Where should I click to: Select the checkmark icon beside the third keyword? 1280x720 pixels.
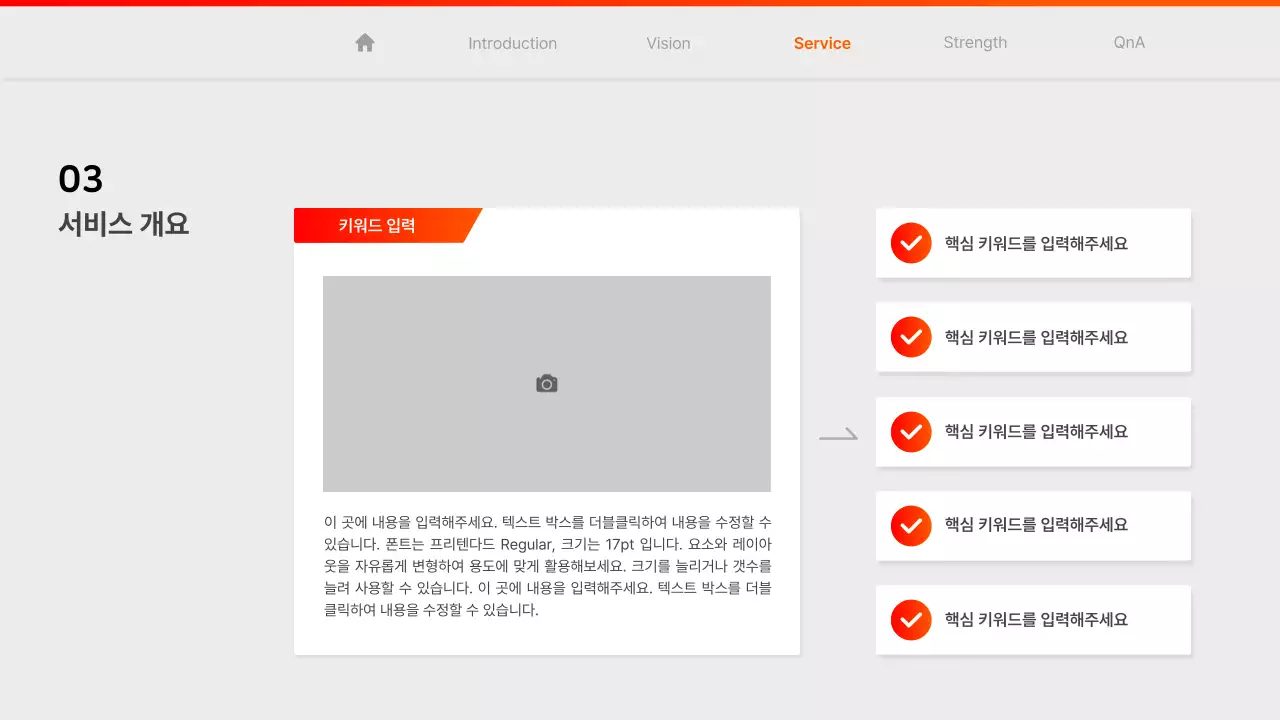point(911,432)
